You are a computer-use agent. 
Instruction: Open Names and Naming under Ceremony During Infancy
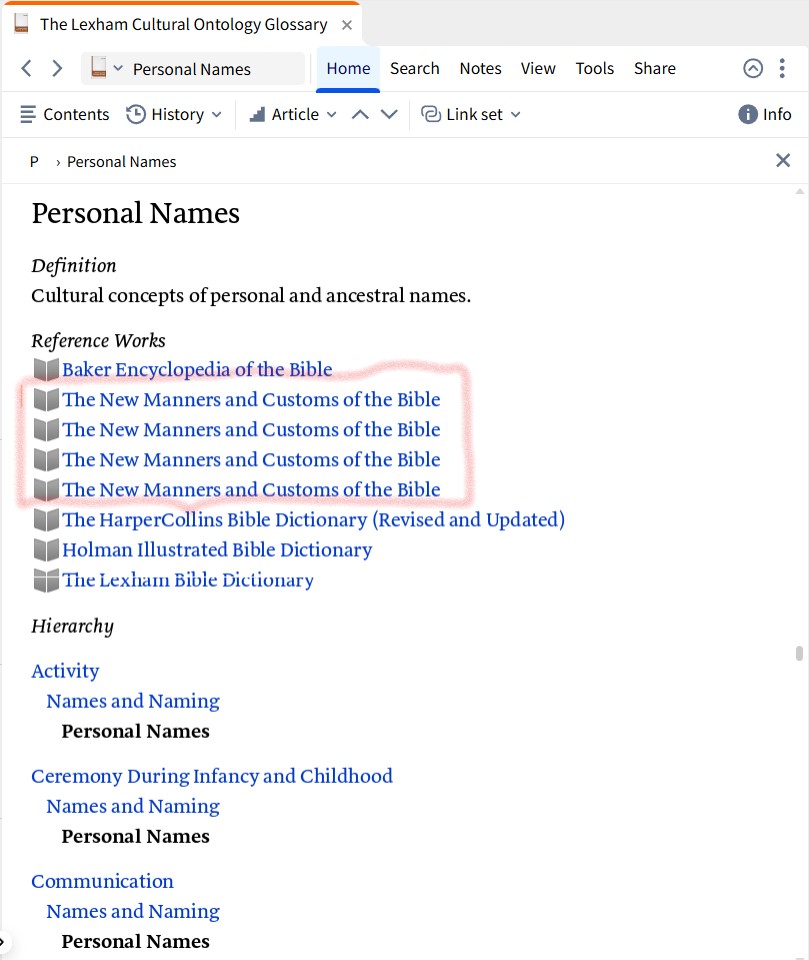[x=133, y=806]
